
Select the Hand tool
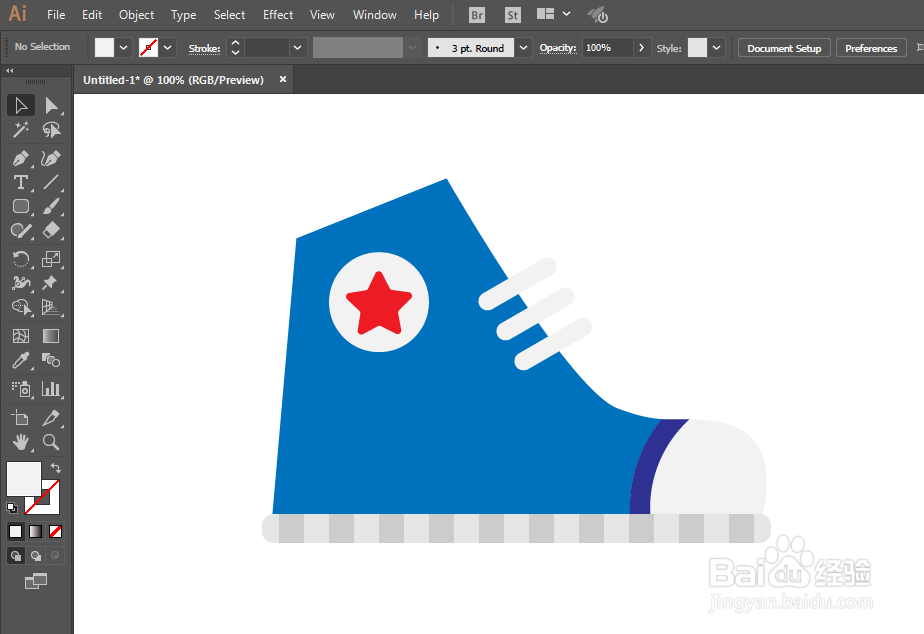pyautogui.click(x=21, y=442)
